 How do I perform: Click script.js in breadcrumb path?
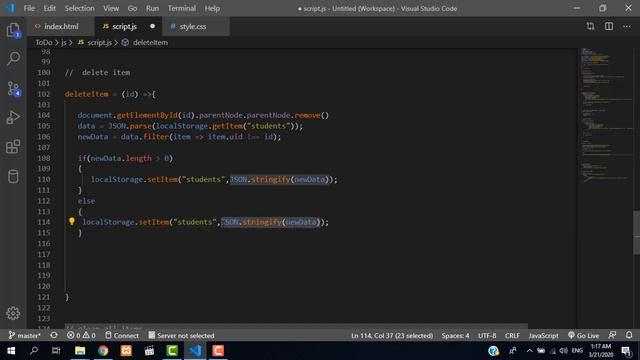(x=99, y=42)
